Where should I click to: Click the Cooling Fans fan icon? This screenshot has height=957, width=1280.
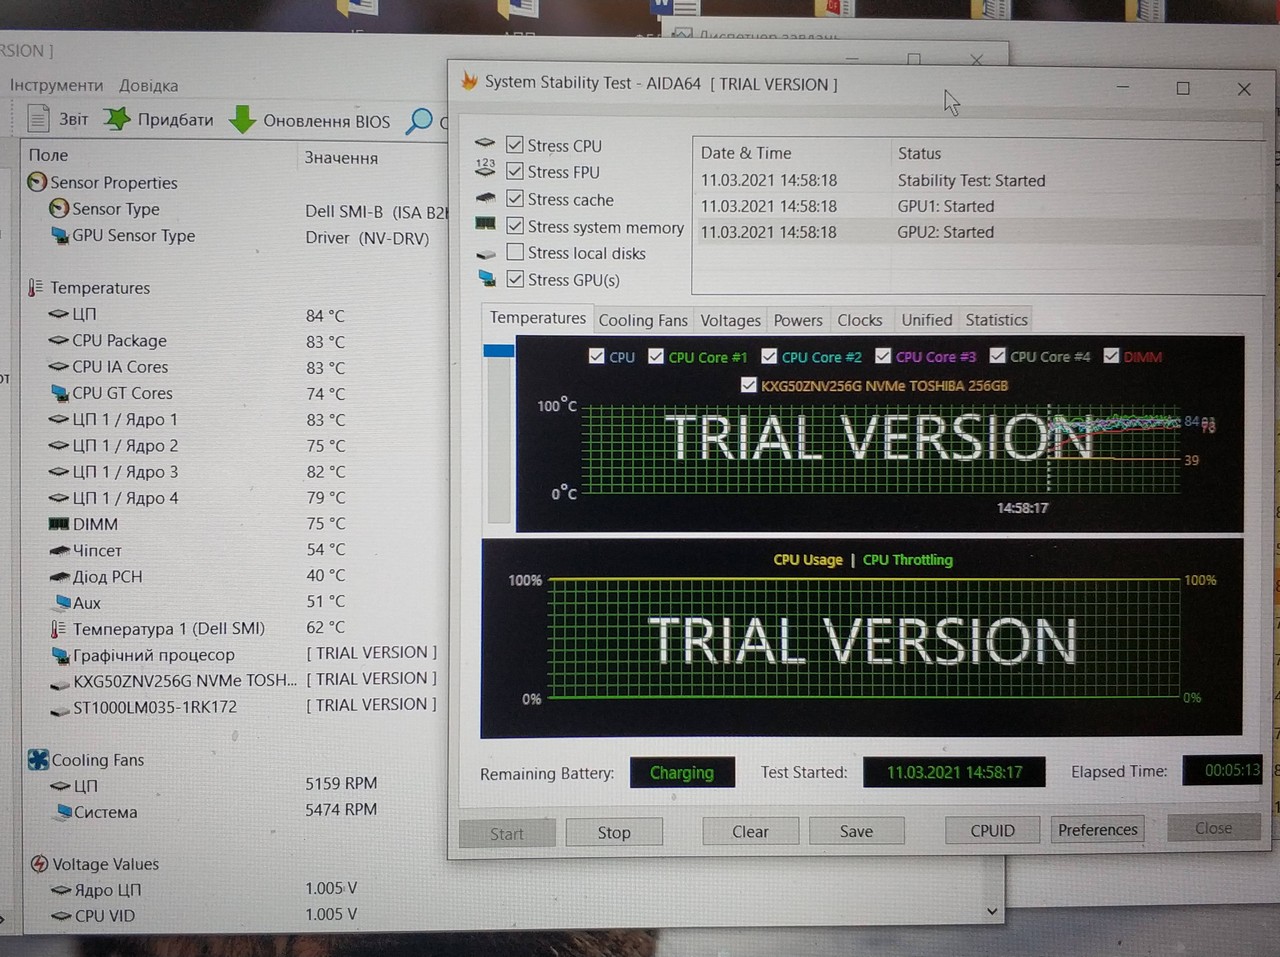(x=38, y=760)
